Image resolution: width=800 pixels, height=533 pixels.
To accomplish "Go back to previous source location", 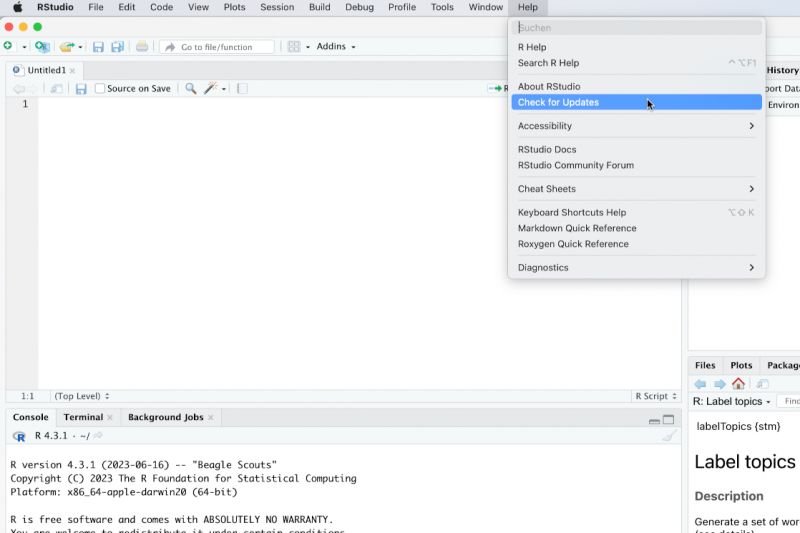I will click(x=19, y=89).
